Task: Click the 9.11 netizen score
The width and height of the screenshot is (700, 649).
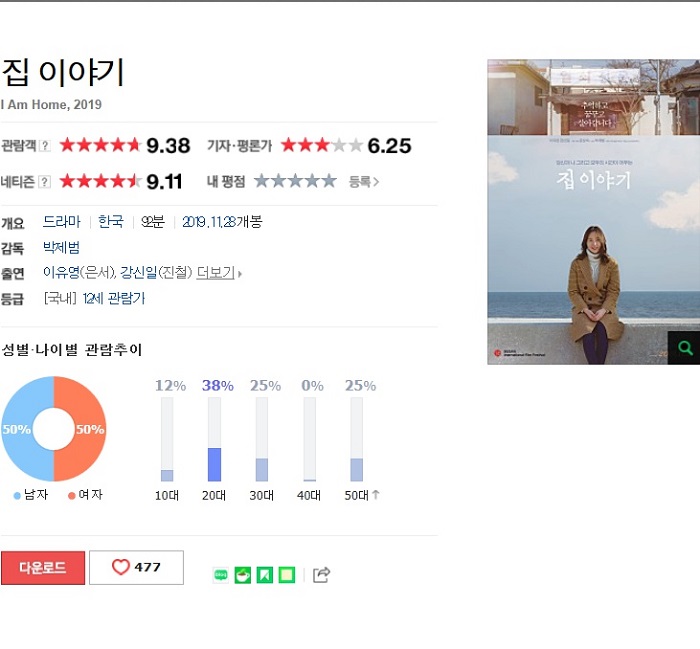Action: pos(164,182)
